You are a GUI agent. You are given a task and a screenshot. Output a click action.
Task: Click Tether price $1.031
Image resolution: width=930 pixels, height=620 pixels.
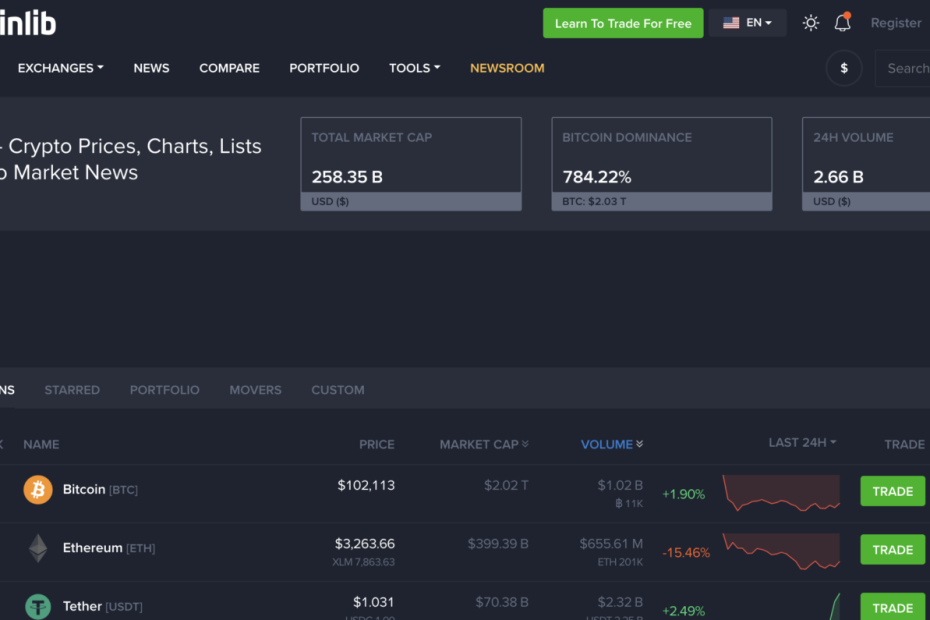(374, 602)
